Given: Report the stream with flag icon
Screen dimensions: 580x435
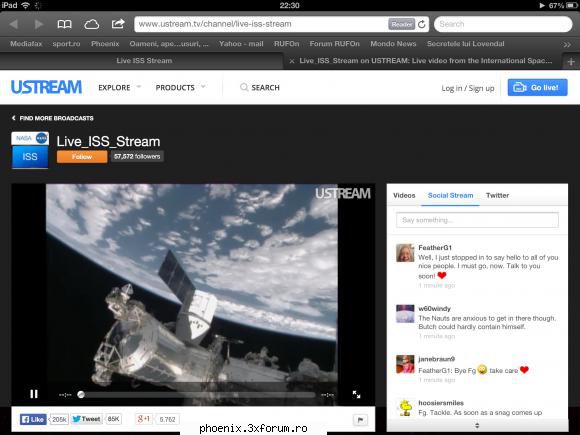Looking at the screenshot, I should 360,419.
